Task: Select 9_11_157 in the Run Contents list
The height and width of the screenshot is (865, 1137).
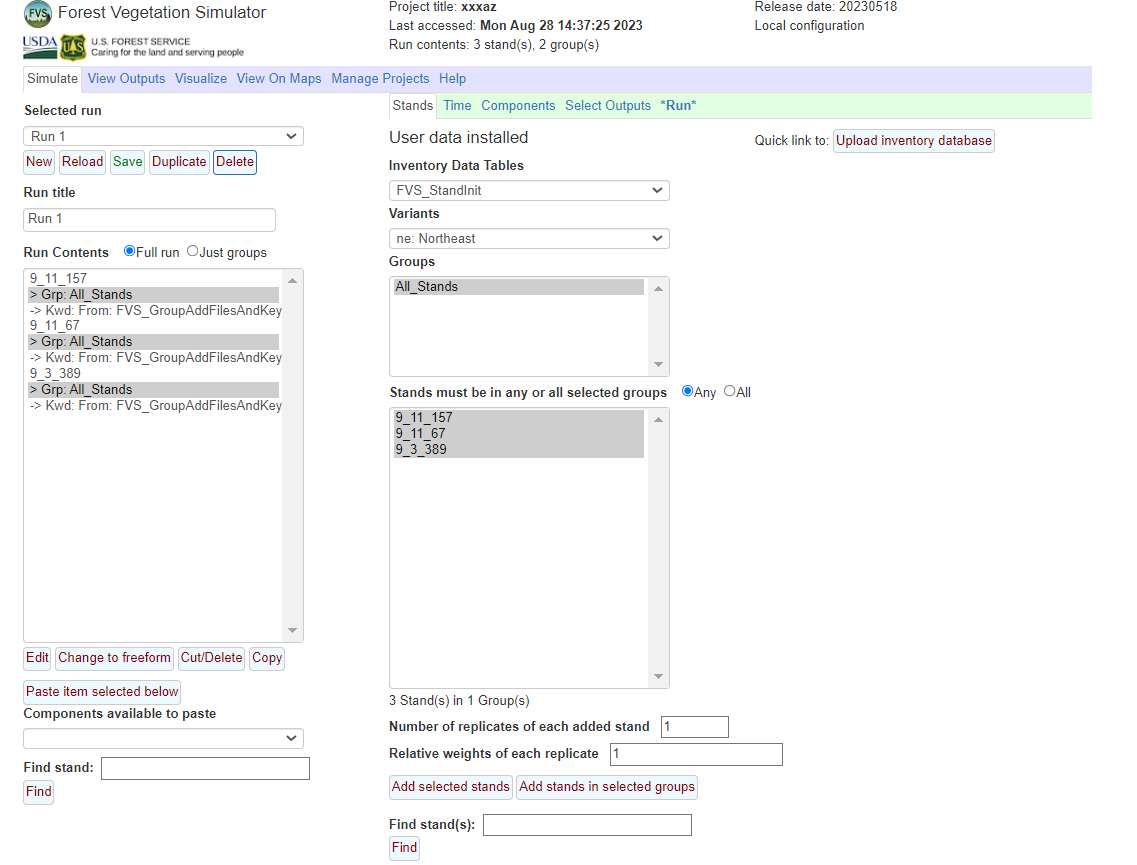Action: pos(154,278)
